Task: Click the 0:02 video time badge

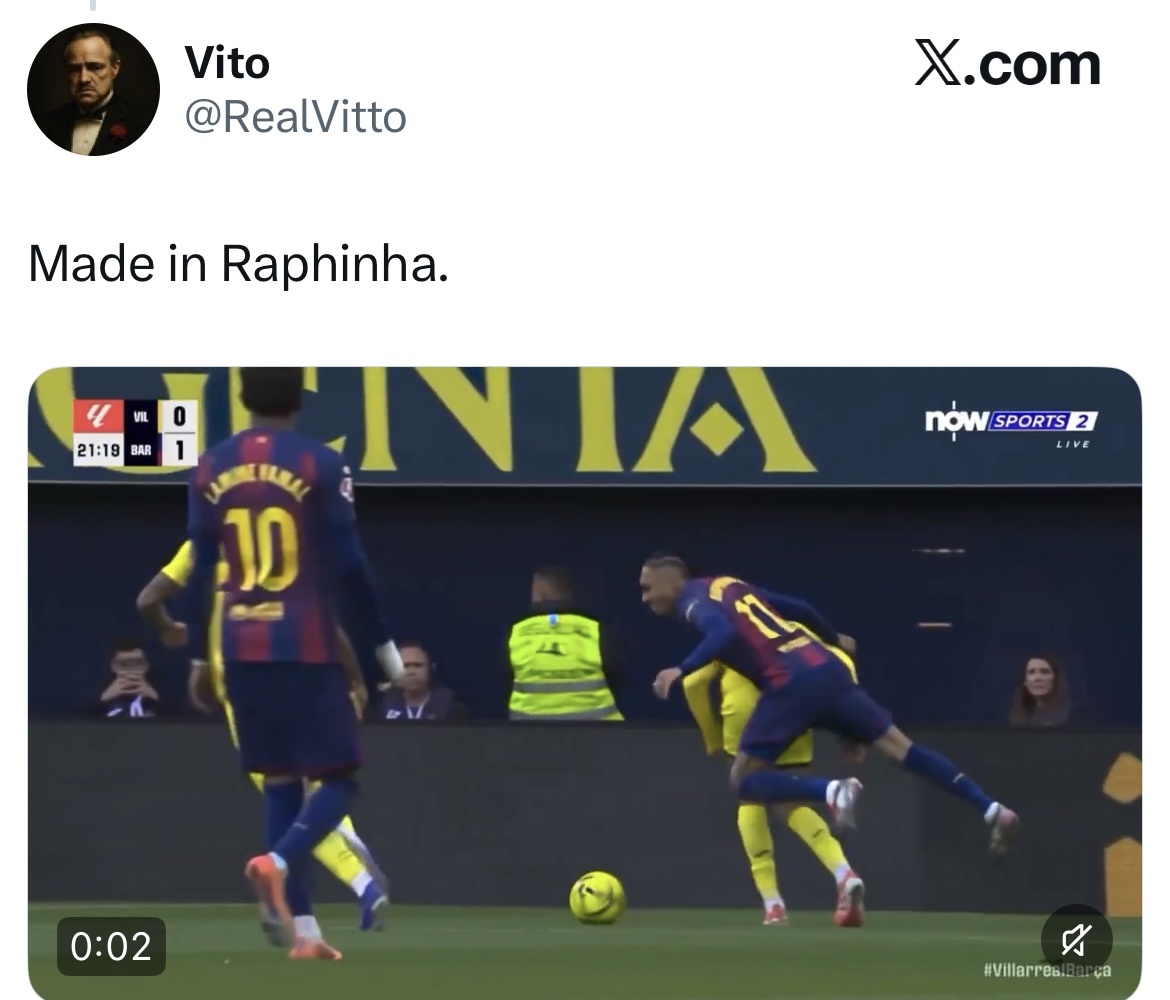Action: click(x=111, y=946)
